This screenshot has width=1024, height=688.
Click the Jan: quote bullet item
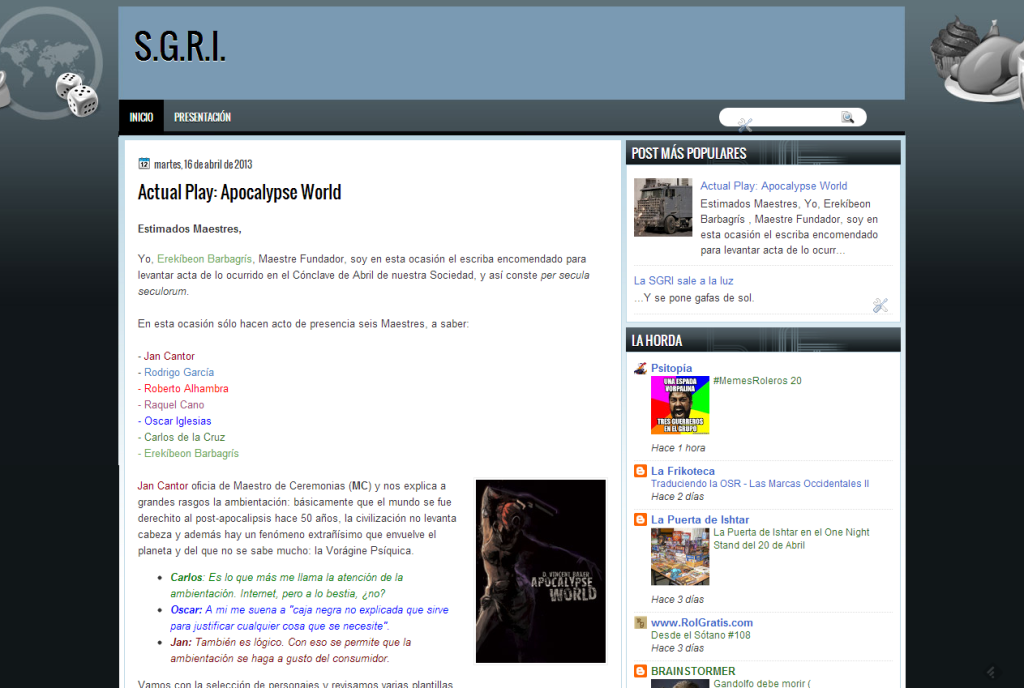click(x=291, y=651)
